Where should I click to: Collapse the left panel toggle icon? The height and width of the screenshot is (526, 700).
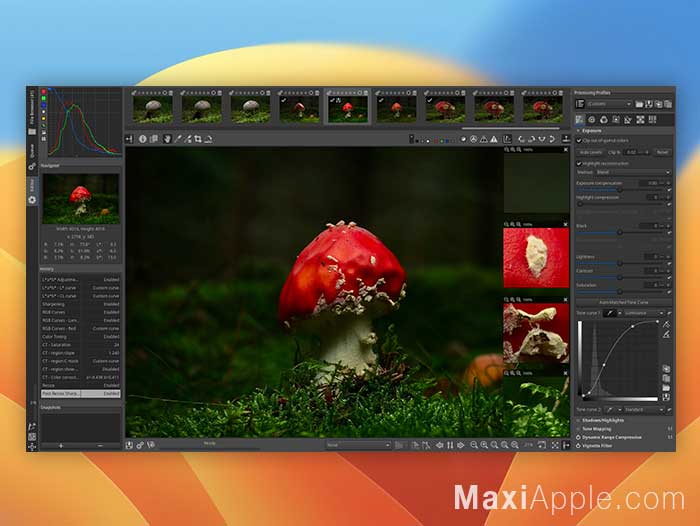point(129,139)
